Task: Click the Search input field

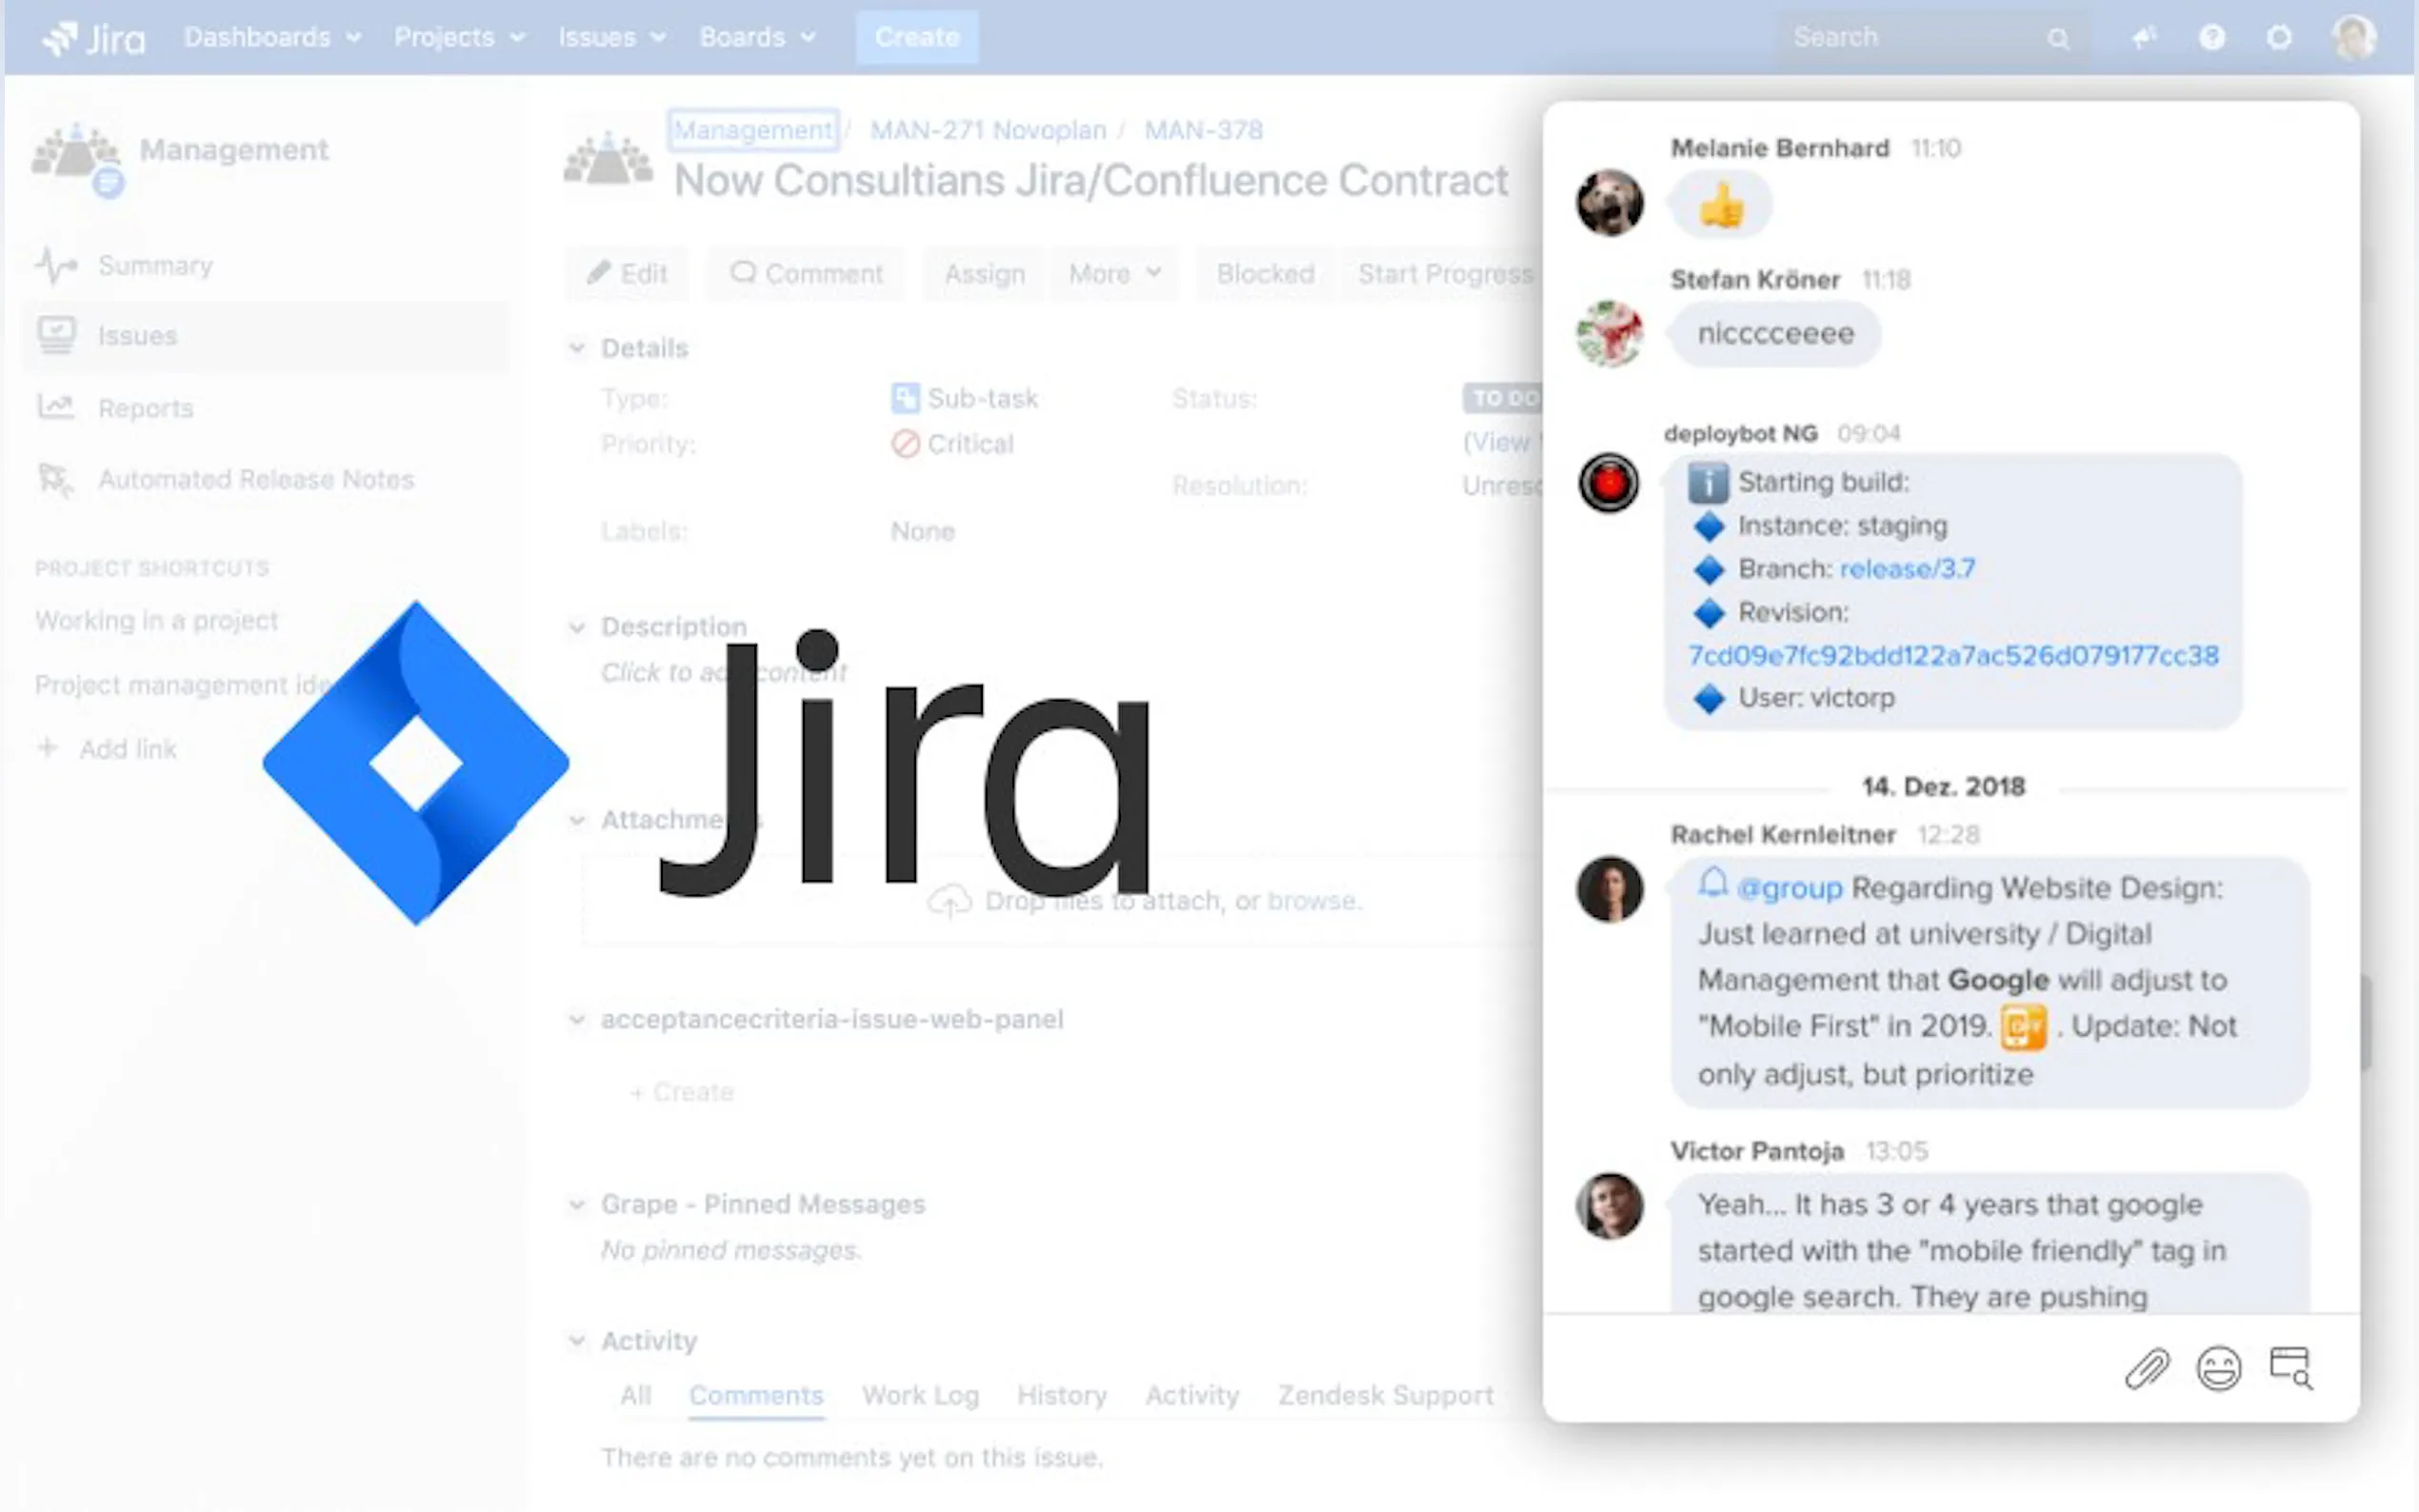Action: click(x=1910, y=38)
